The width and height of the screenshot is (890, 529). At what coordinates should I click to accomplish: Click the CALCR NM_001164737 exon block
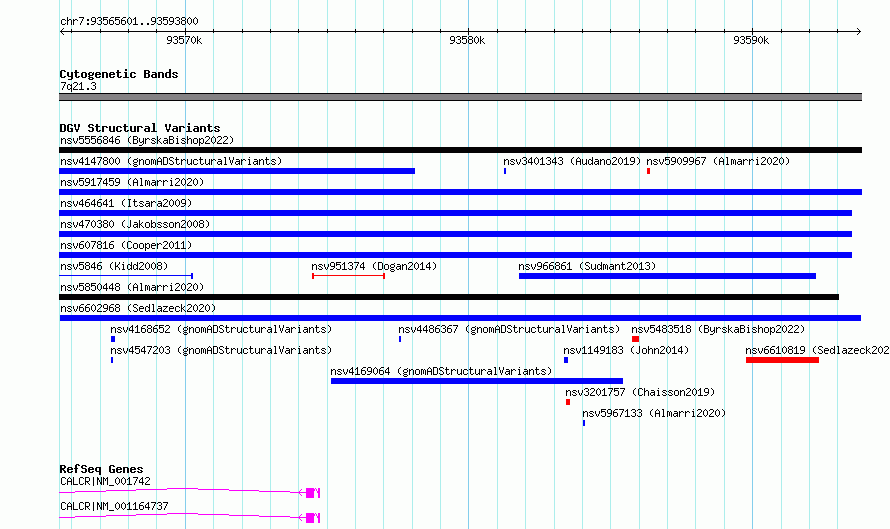click(x=310, y=518)
